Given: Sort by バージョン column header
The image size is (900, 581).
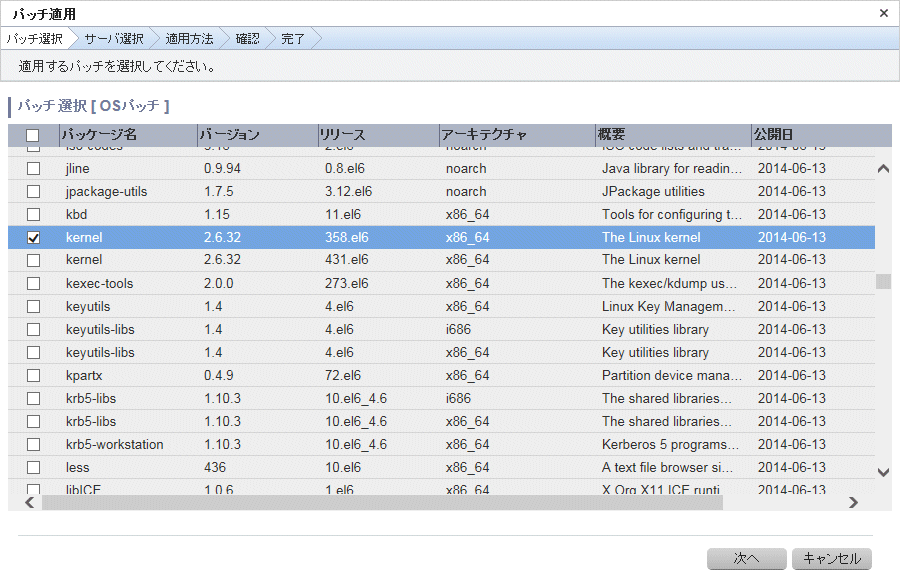Looking at the screenshot, I should 258,135.
